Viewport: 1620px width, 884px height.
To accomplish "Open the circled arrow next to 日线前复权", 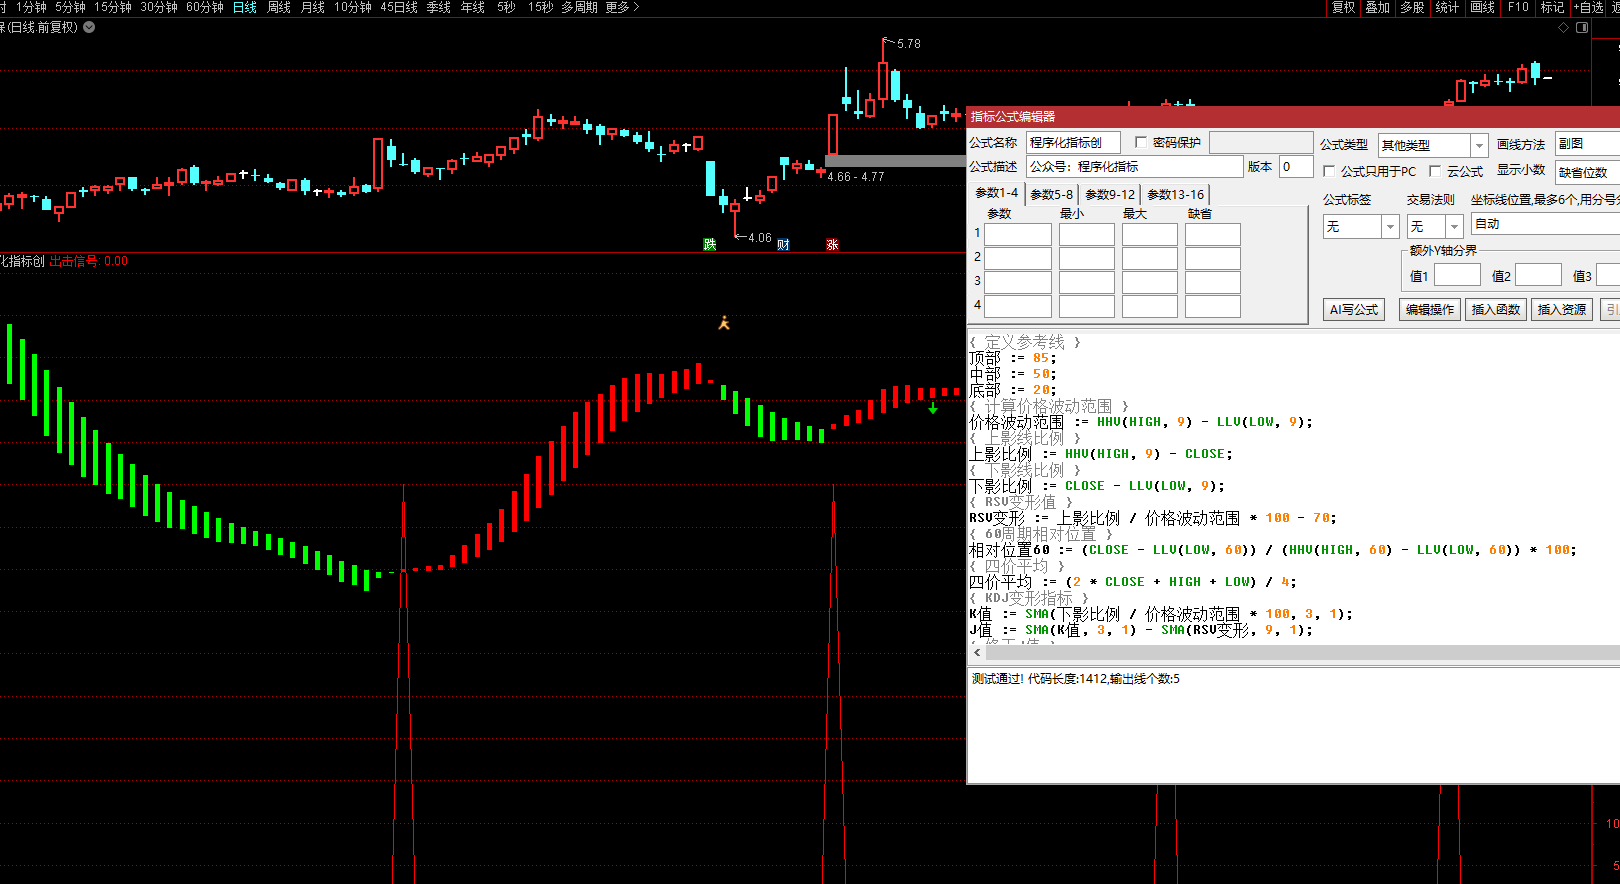I will point(89,27).
